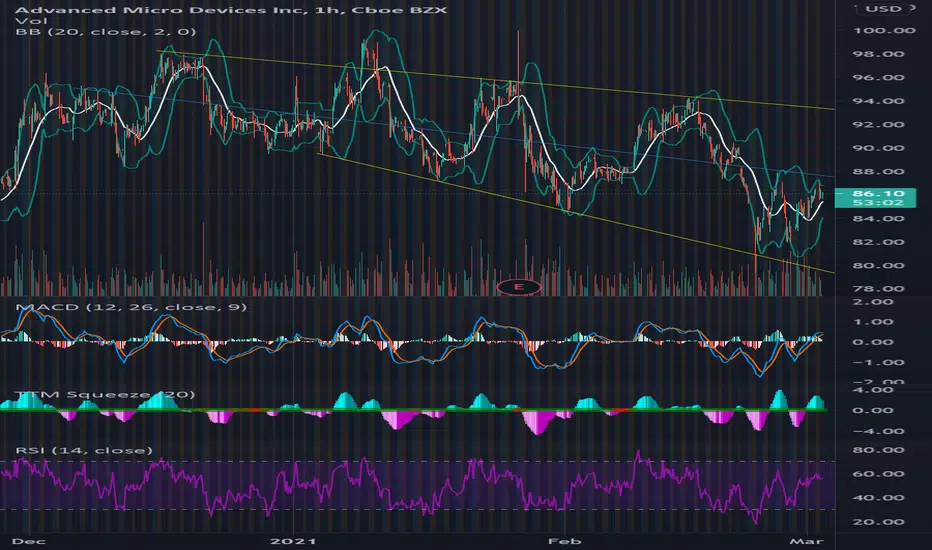This screenshot has width=932, height=550.
Task: Click the −1.00 MACD scale label
Action: [878, 362]
